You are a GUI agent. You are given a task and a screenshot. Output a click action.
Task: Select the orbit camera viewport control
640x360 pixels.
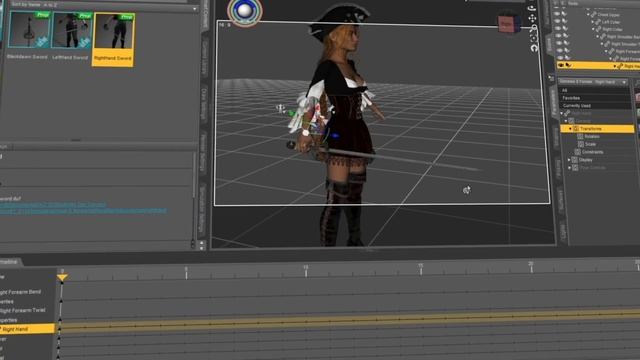[x=532, y=8]
